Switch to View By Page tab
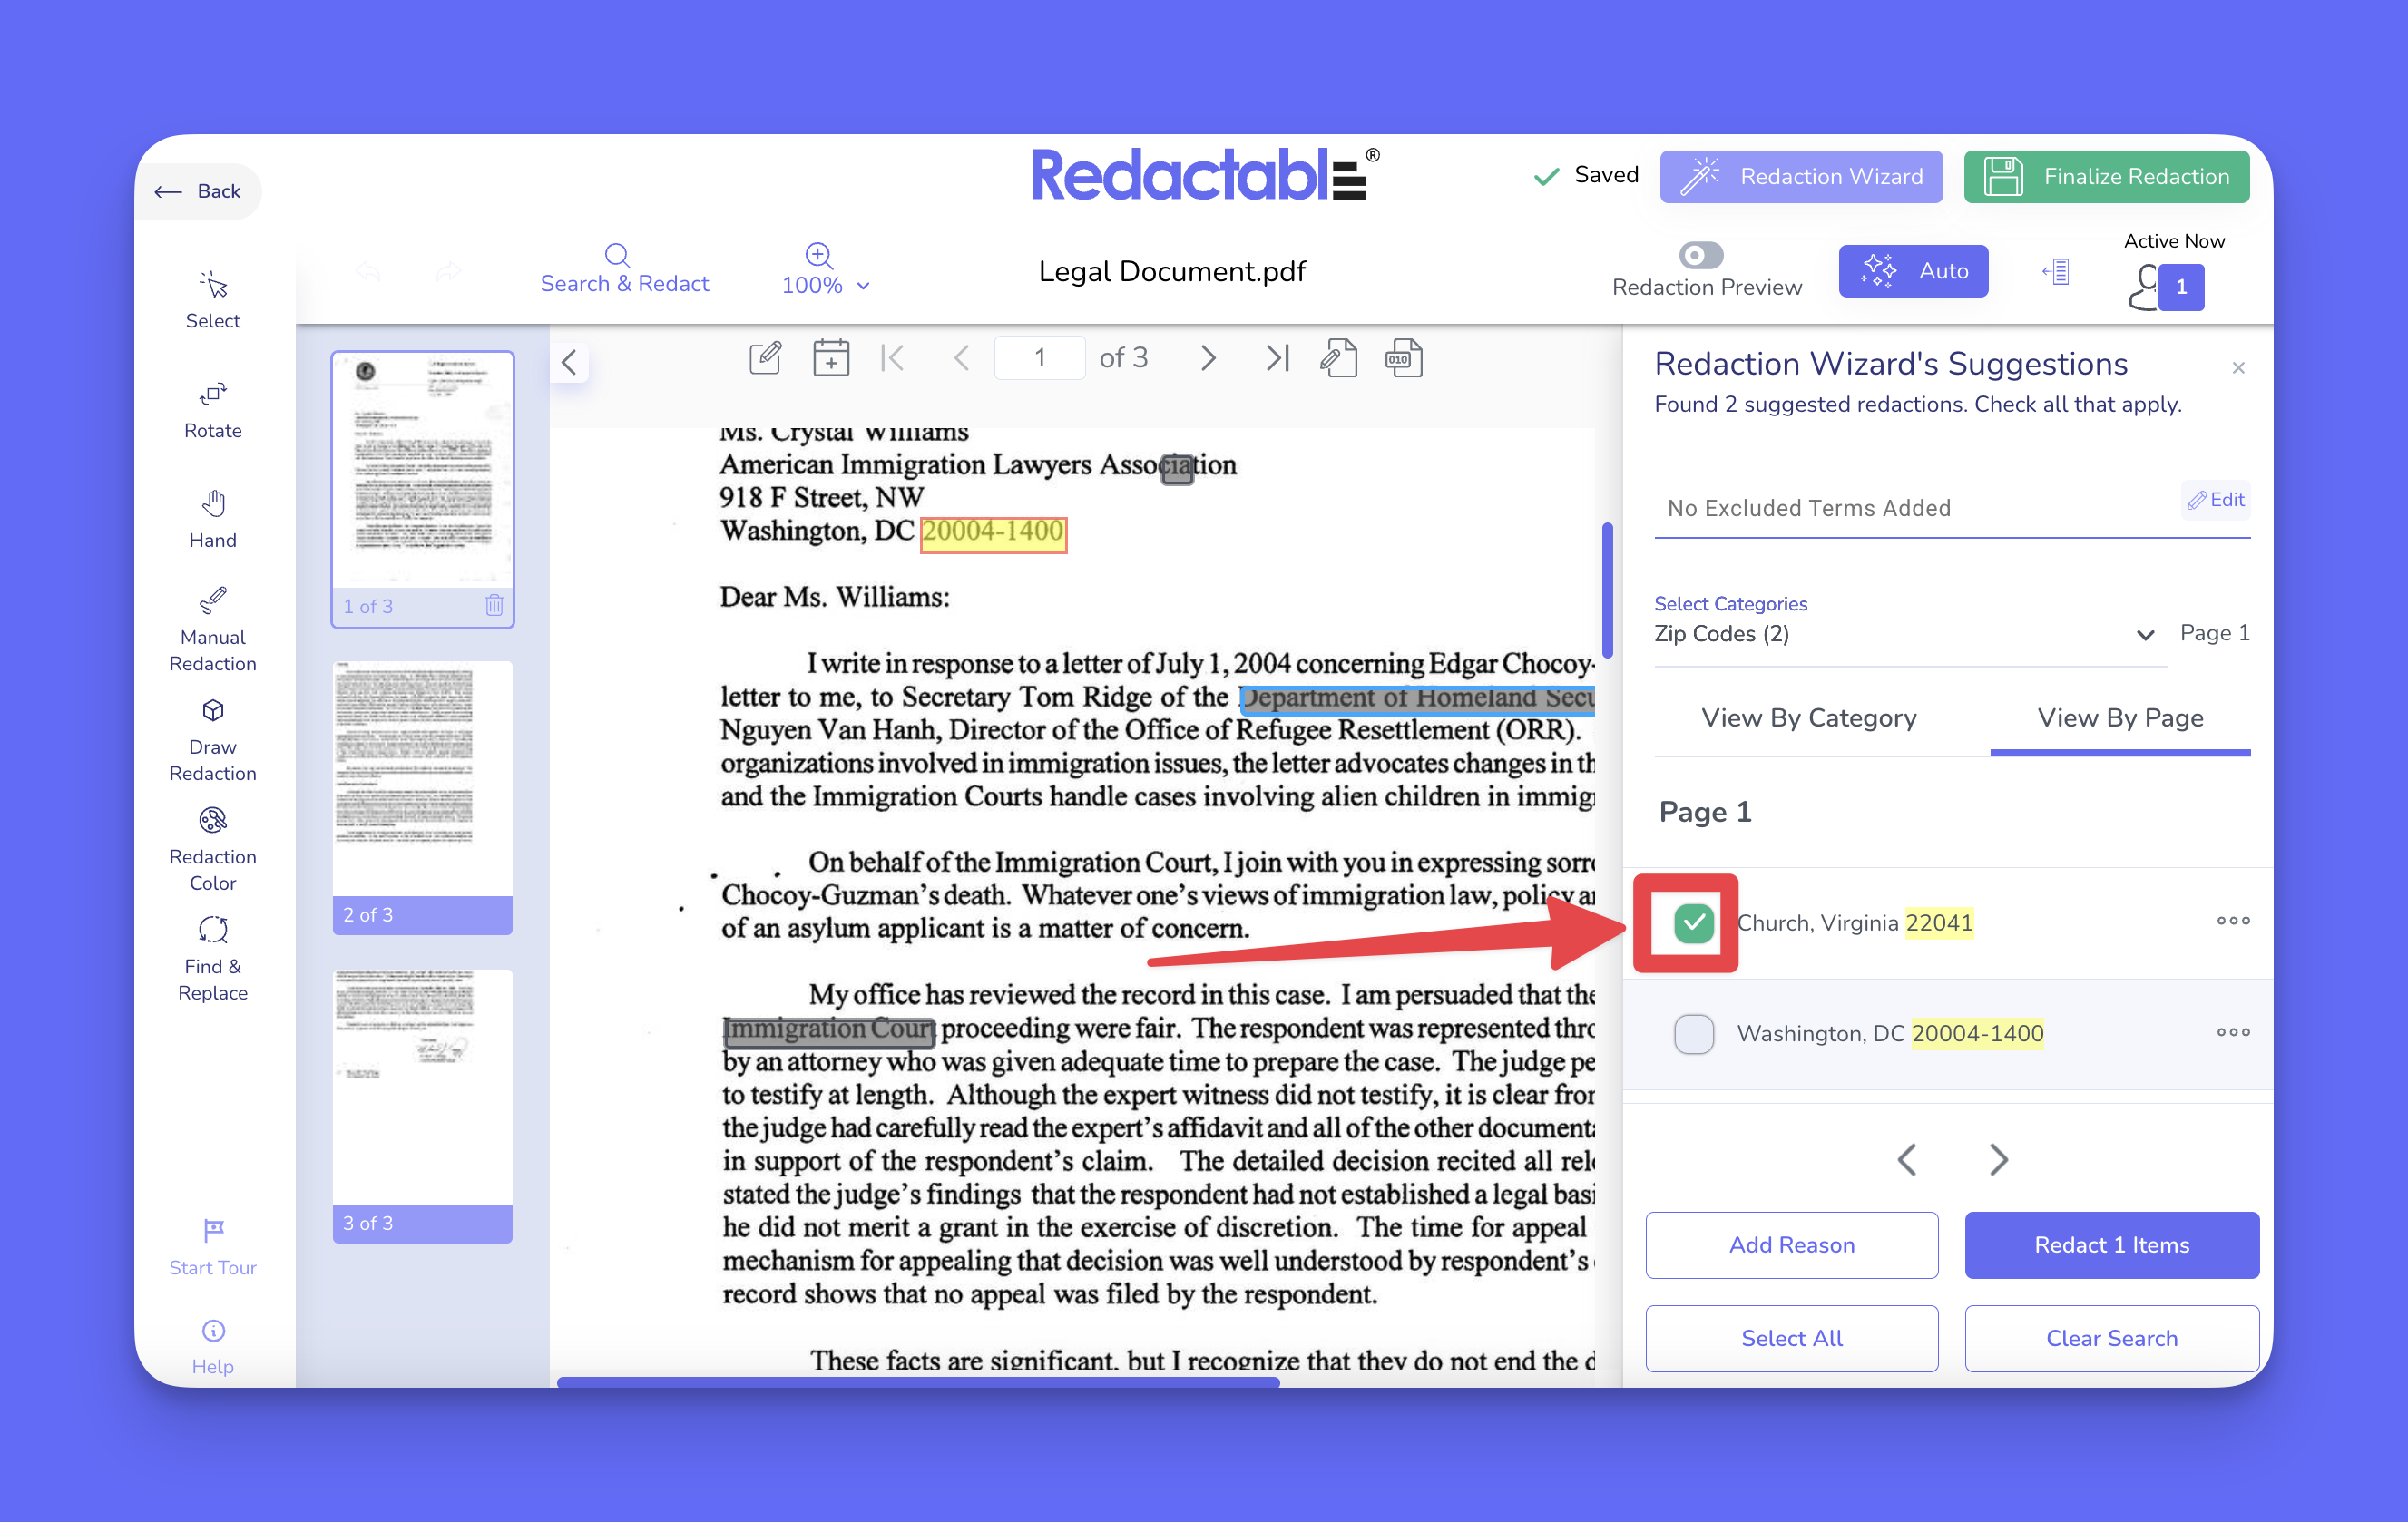2408x1522 pixels. [x=2120, y=718]
